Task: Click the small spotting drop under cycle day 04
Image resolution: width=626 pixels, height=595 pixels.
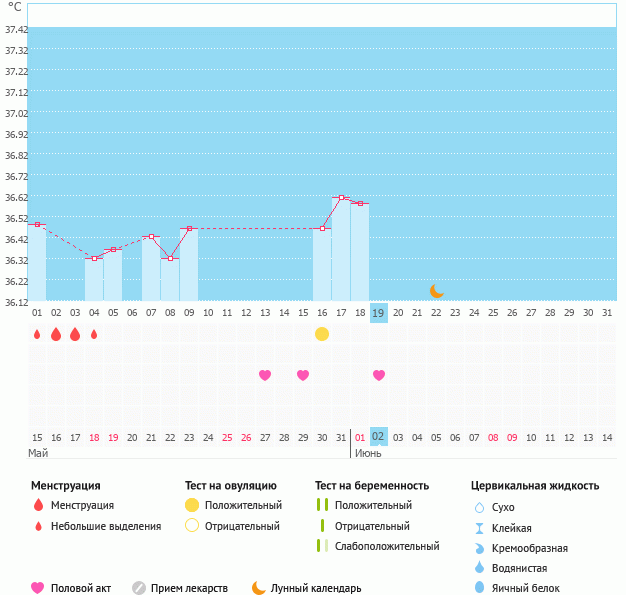Action: (x=94, y=334)
